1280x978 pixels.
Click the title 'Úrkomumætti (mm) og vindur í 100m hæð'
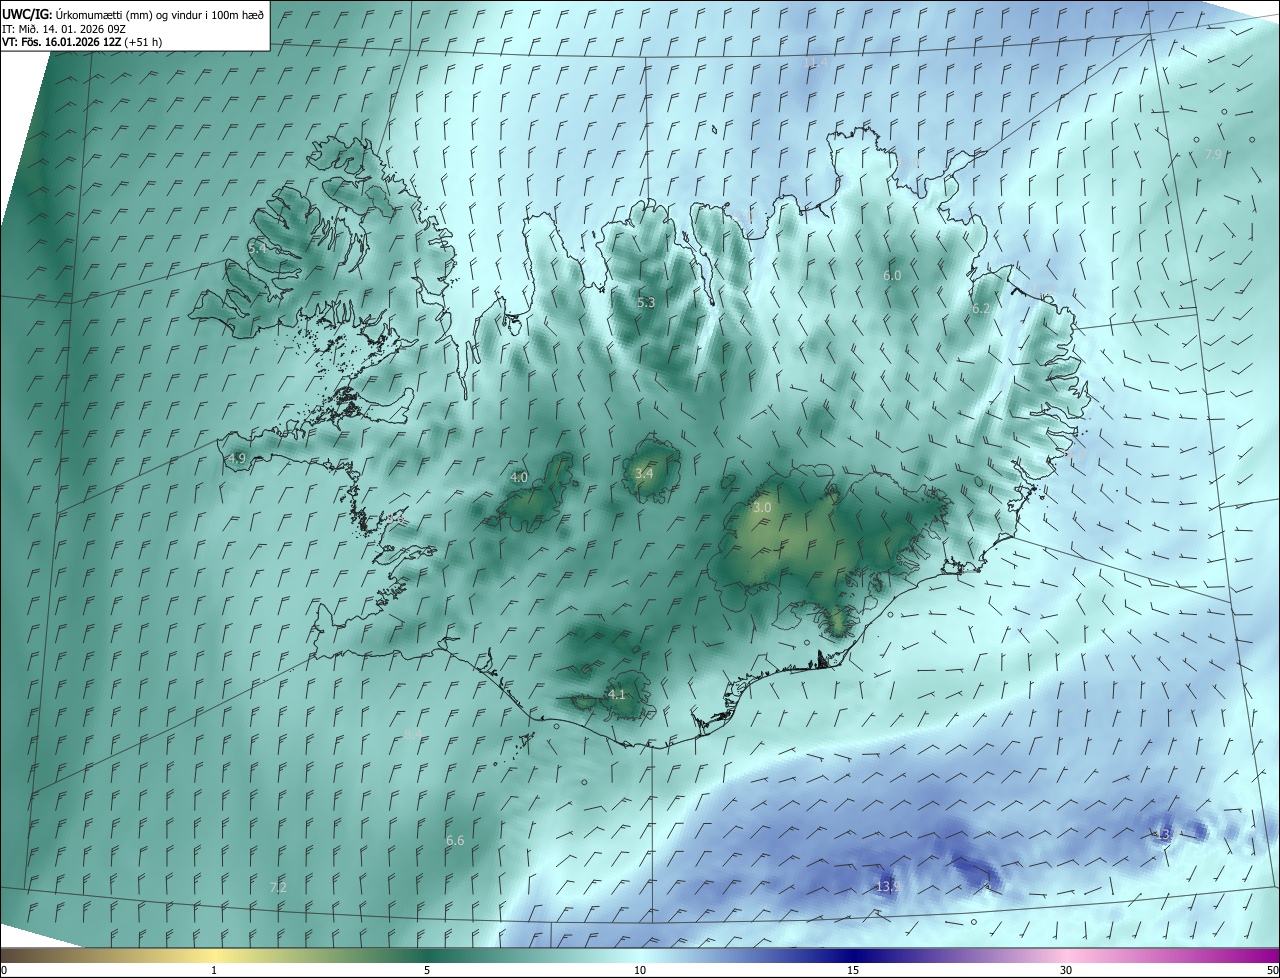(158, 14)
